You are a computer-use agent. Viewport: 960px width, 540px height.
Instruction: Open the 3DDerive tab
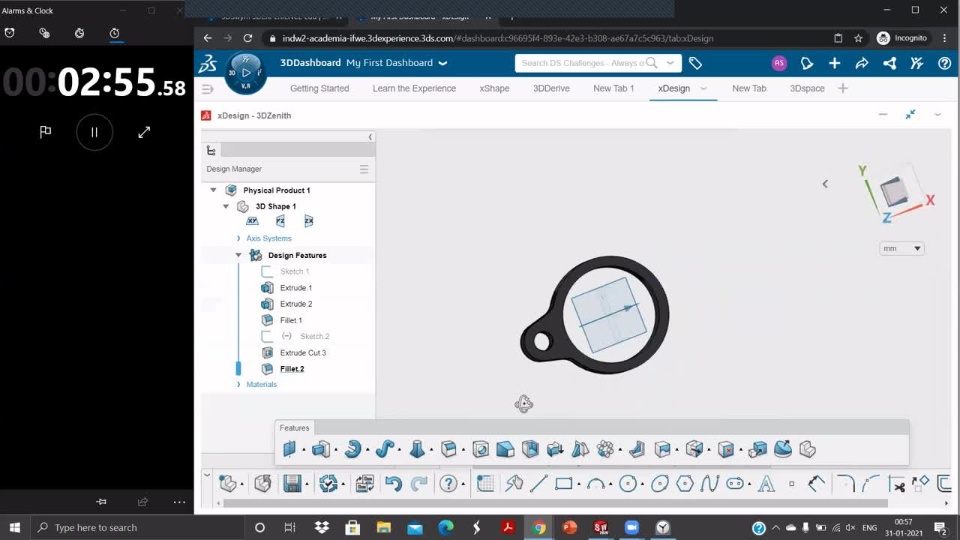click(x=551, y=88)
